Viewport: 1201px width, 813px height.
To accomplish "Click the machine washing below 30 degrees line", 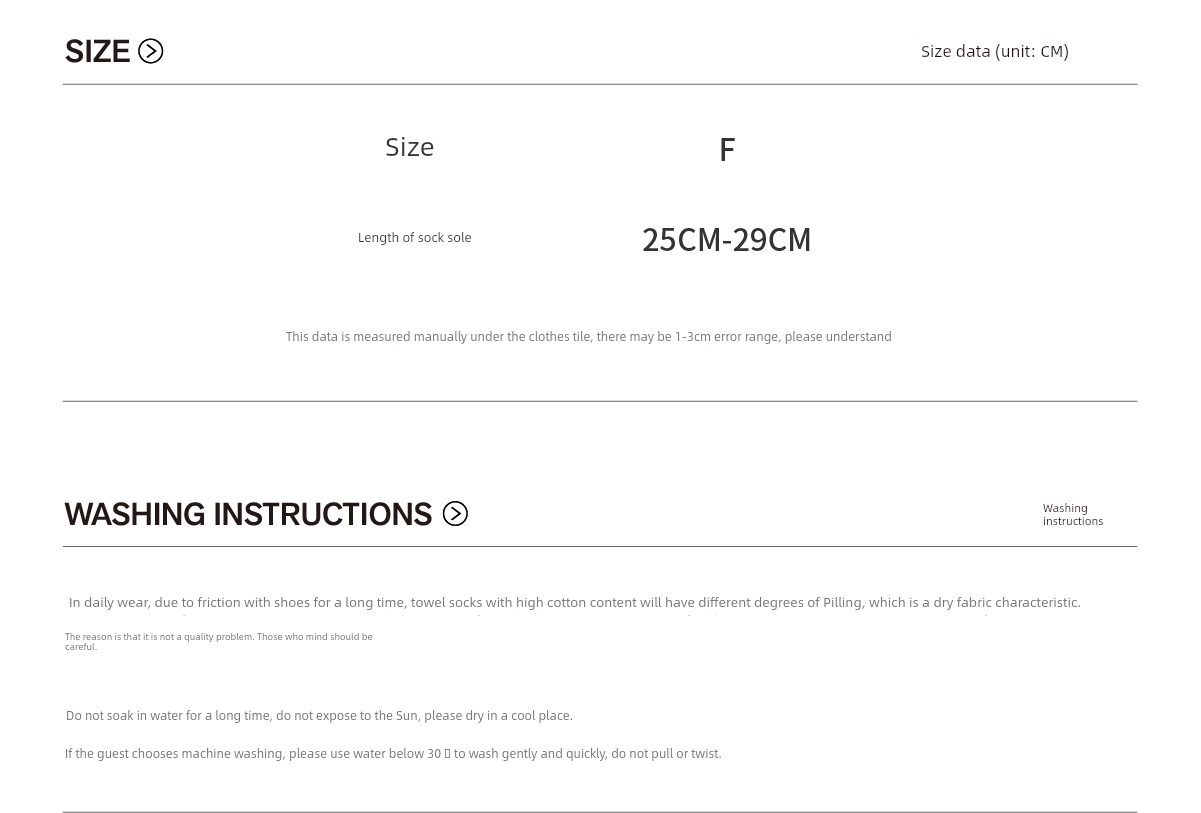I will (x=393, y=754).
